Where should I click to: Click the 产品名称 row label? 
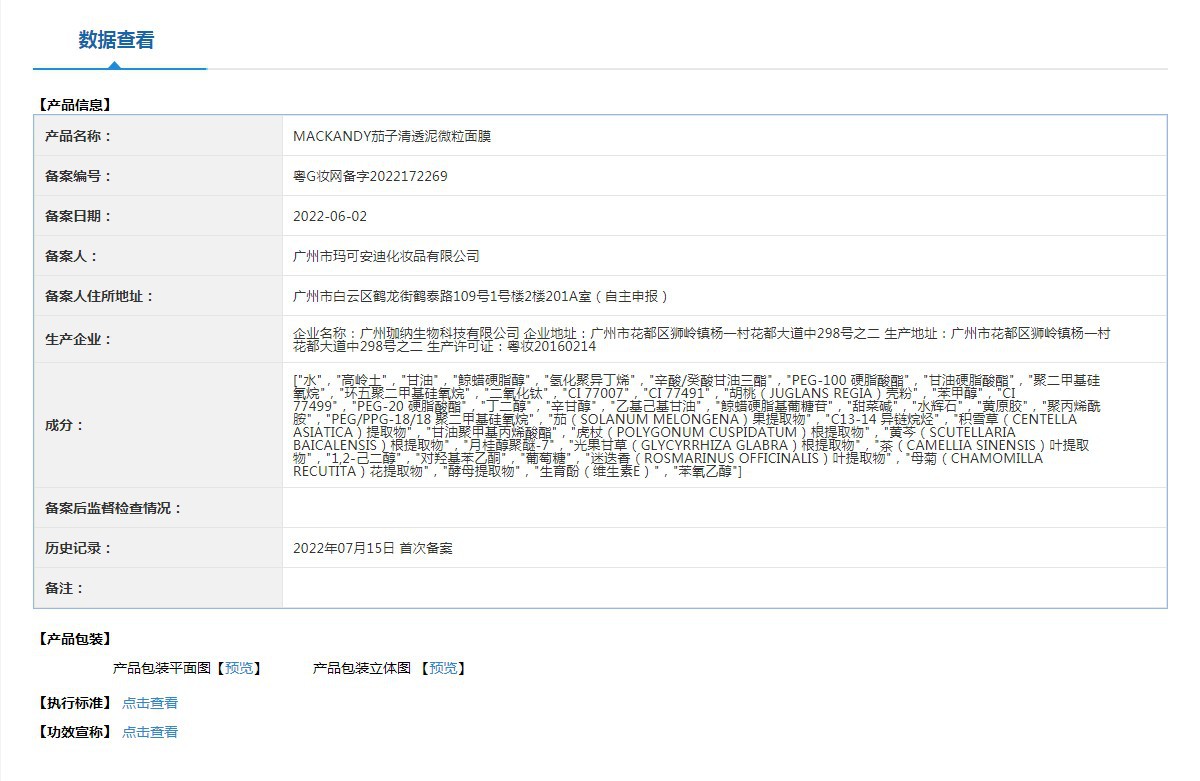[79, 136]
